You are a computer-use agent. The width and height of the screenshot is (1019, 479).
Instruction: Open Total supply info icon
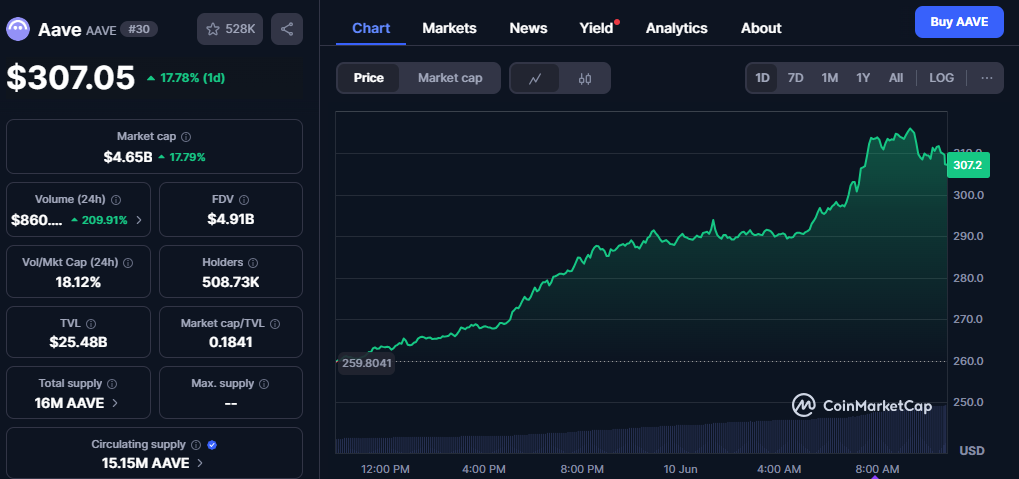tap(112, 383)
